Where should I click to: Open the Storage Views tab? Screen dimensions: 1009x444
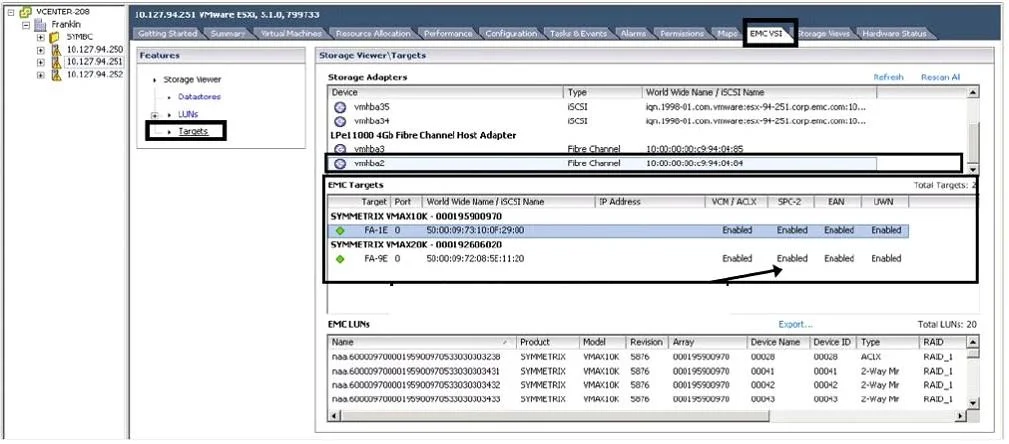pos(824,33)
